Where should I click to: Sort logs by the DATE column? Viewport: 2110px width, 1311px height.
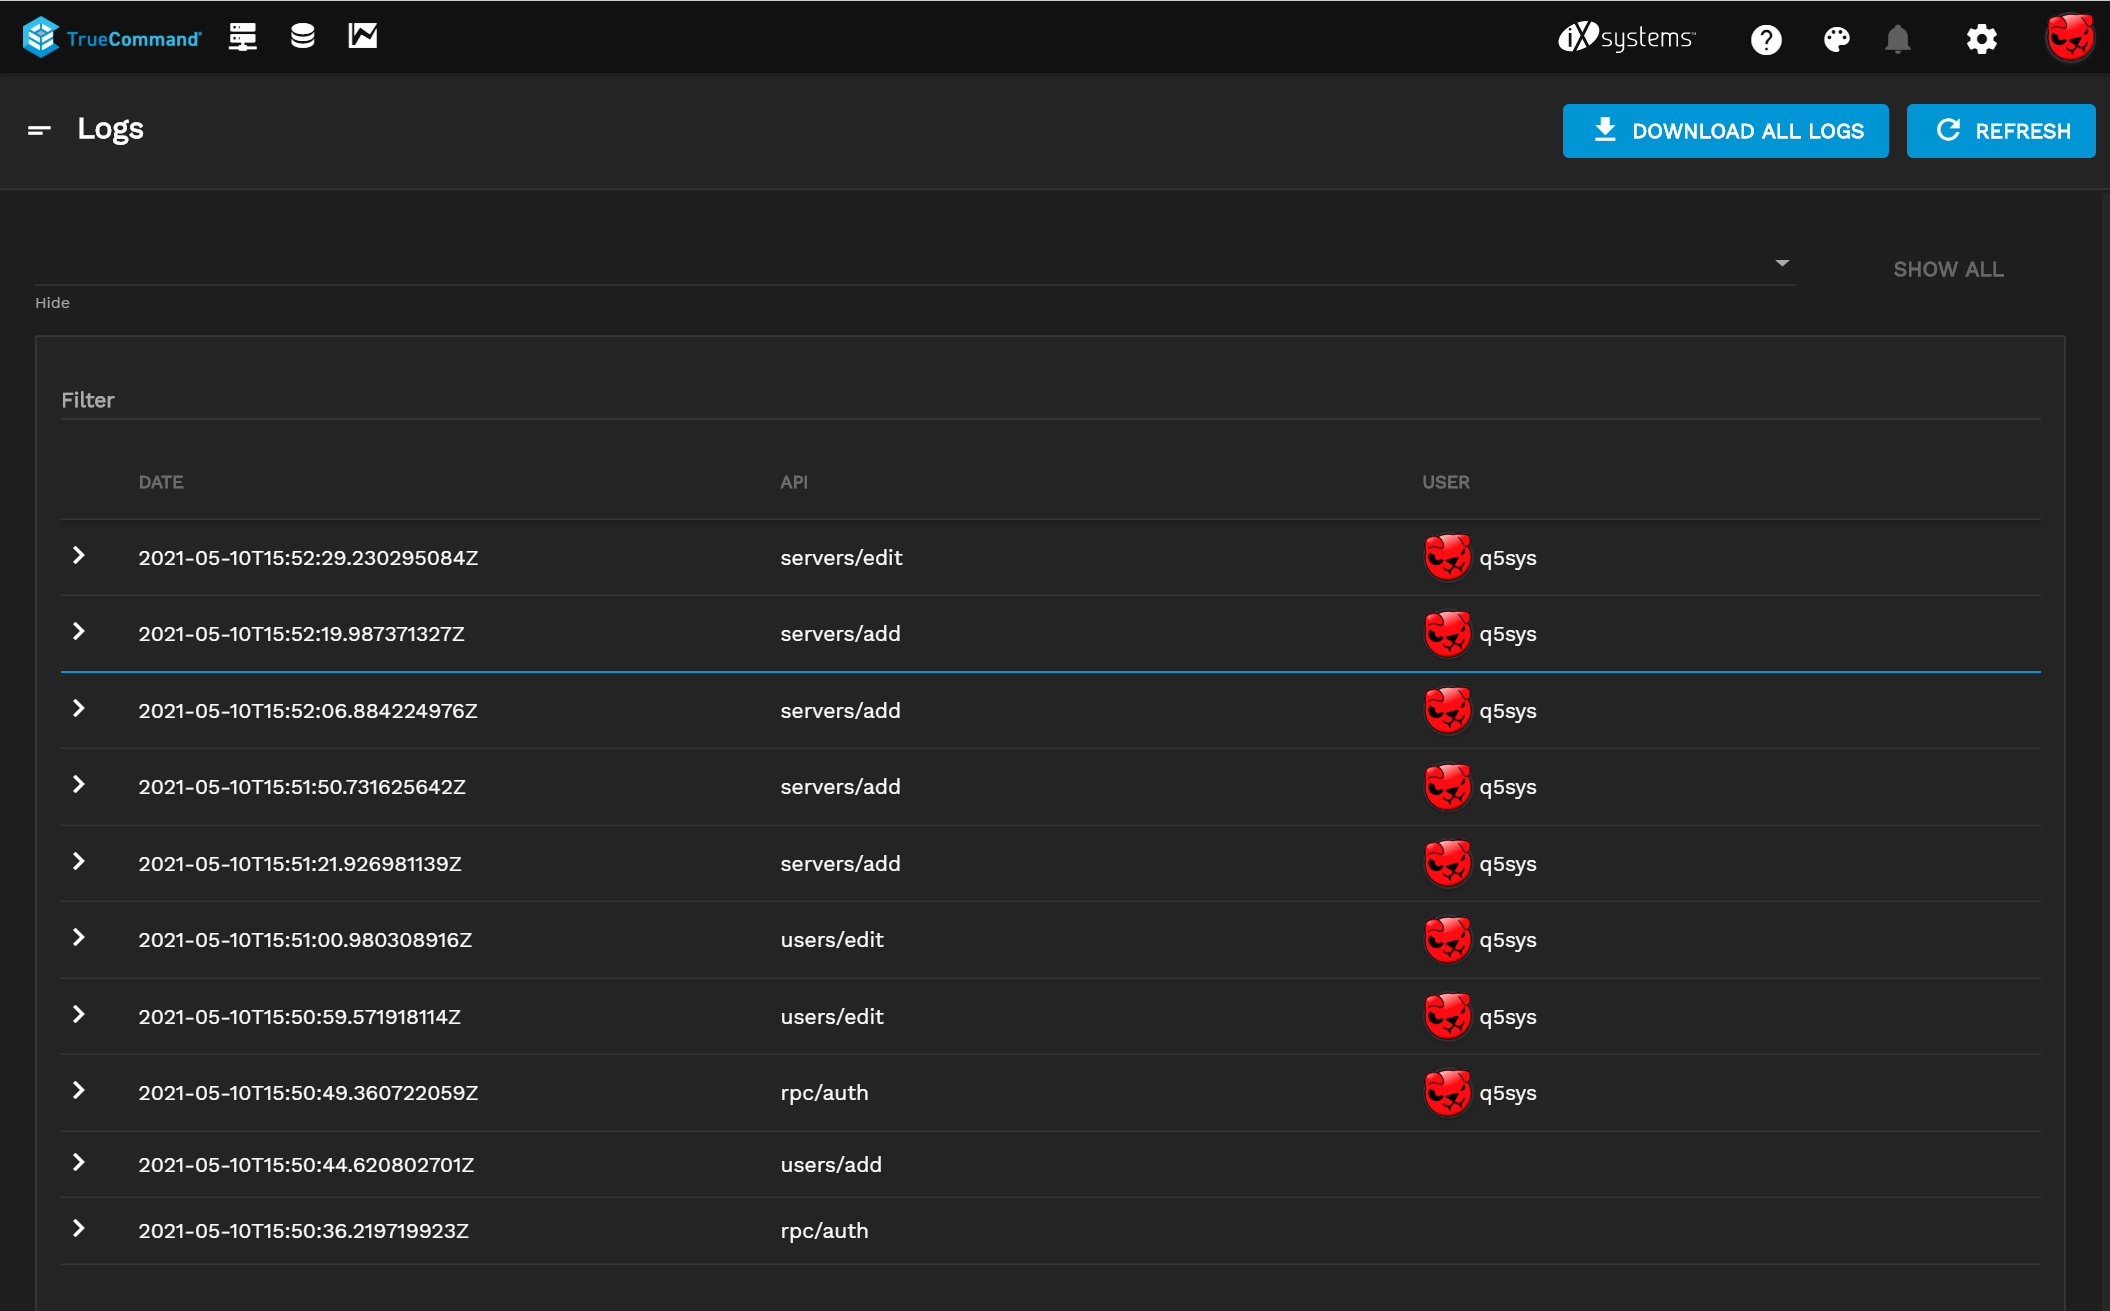coord(162,481)
